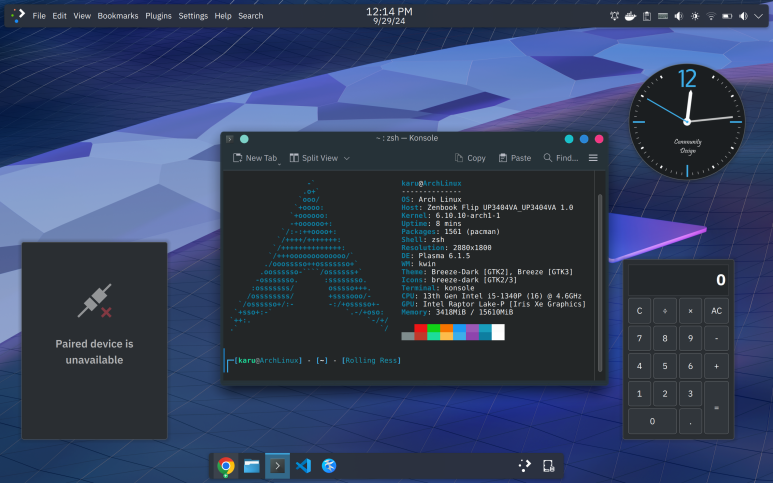Expand hidden system tray icons arrow
This screenshot has width=773, height=483.
(x=759, y=16)
